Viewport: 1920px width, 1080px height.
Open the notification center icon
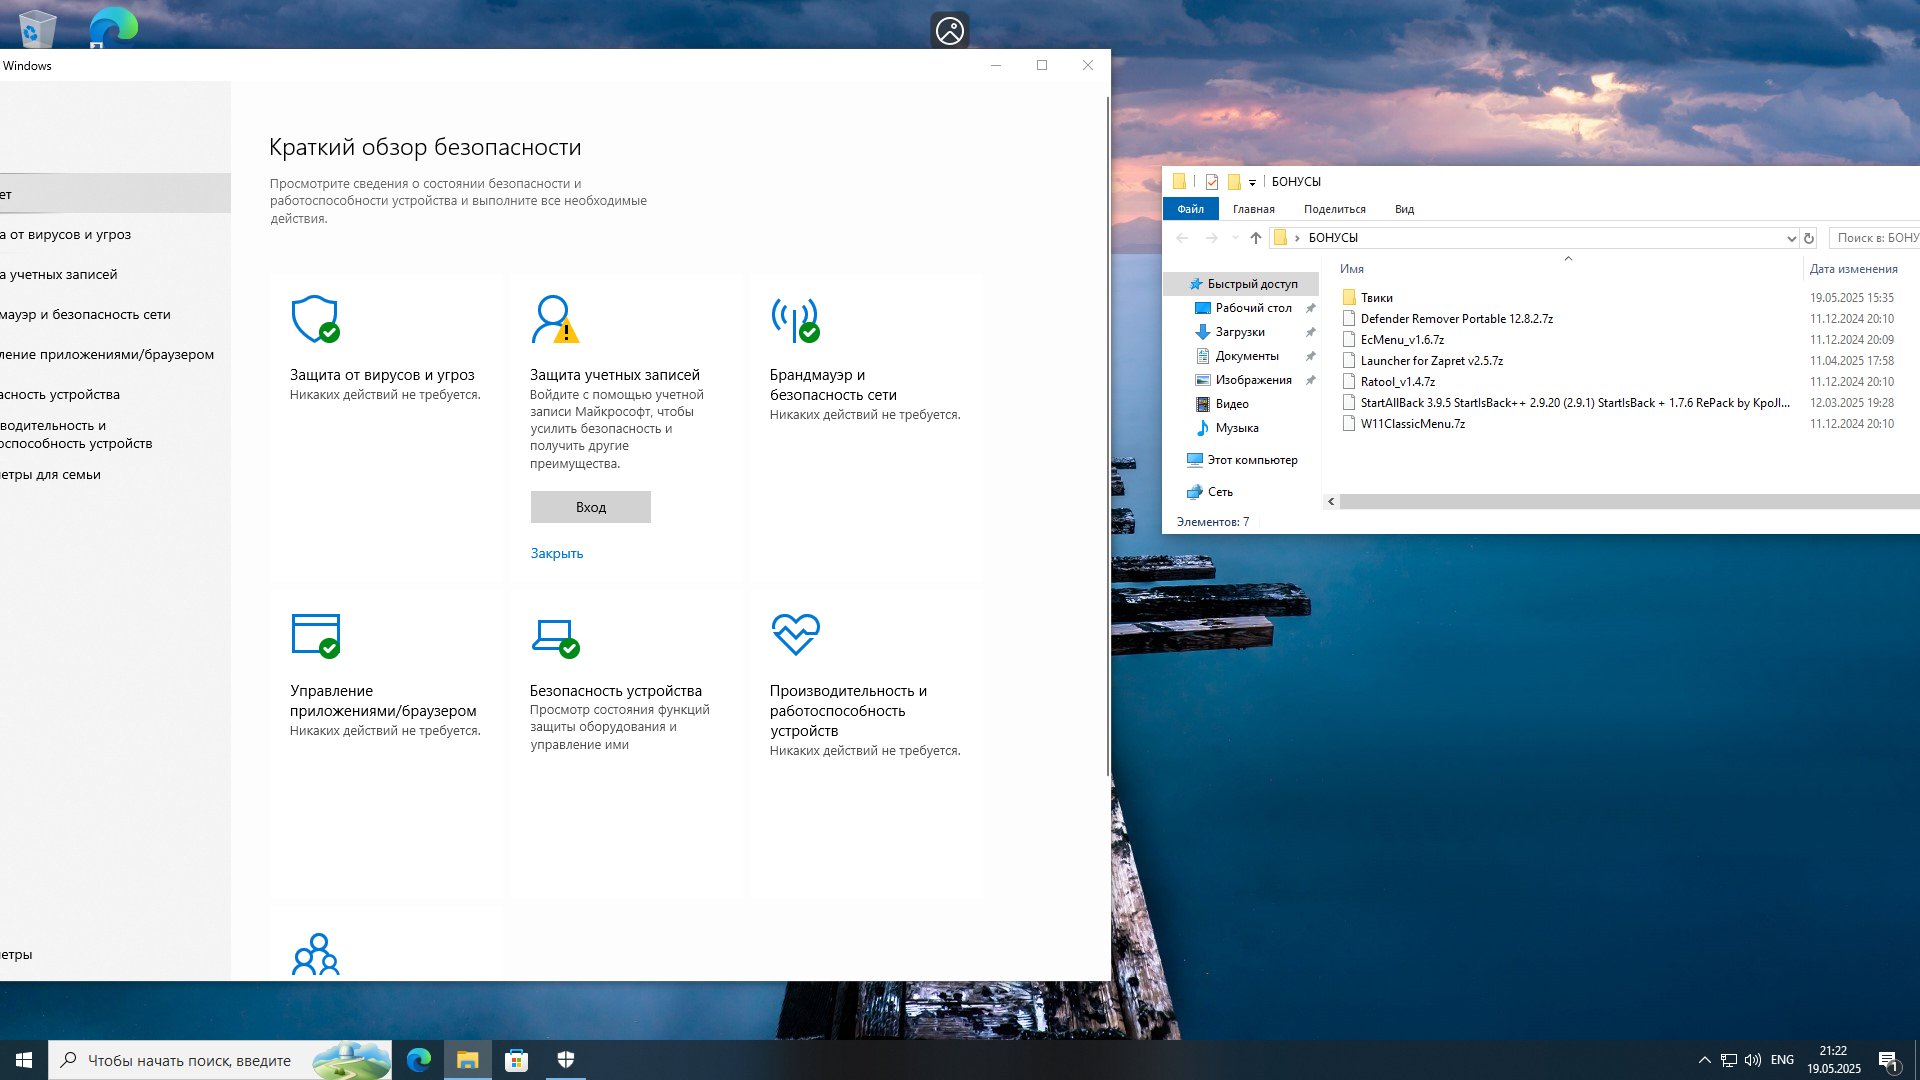click(1889, 1061)
